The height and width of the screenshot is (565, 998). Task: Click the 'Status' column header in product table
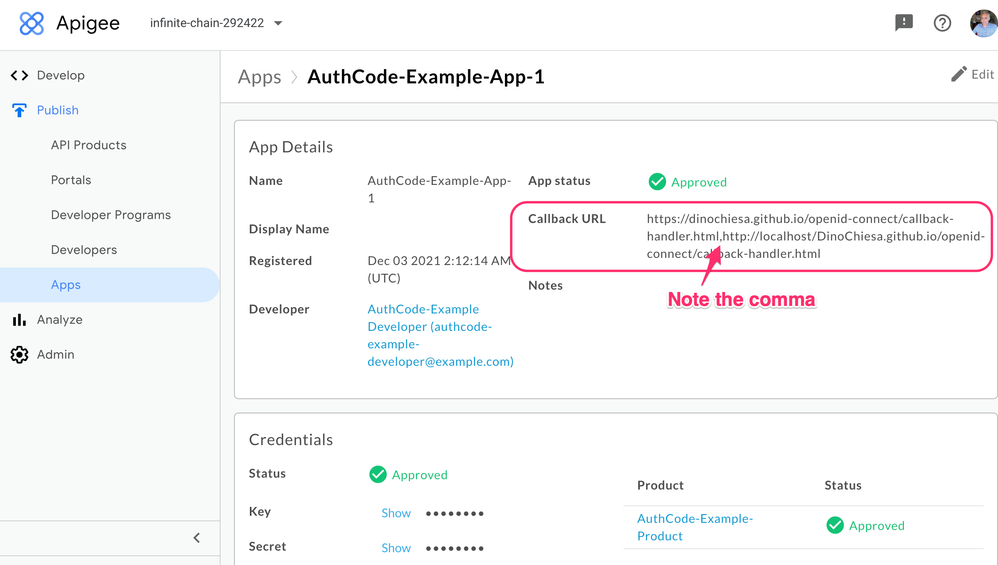tap(843, 485)
